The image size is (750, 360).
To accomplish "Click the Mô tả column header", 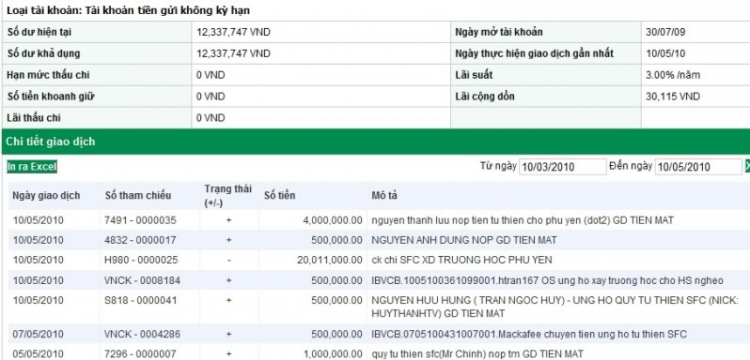I will (x=384, y=196).
